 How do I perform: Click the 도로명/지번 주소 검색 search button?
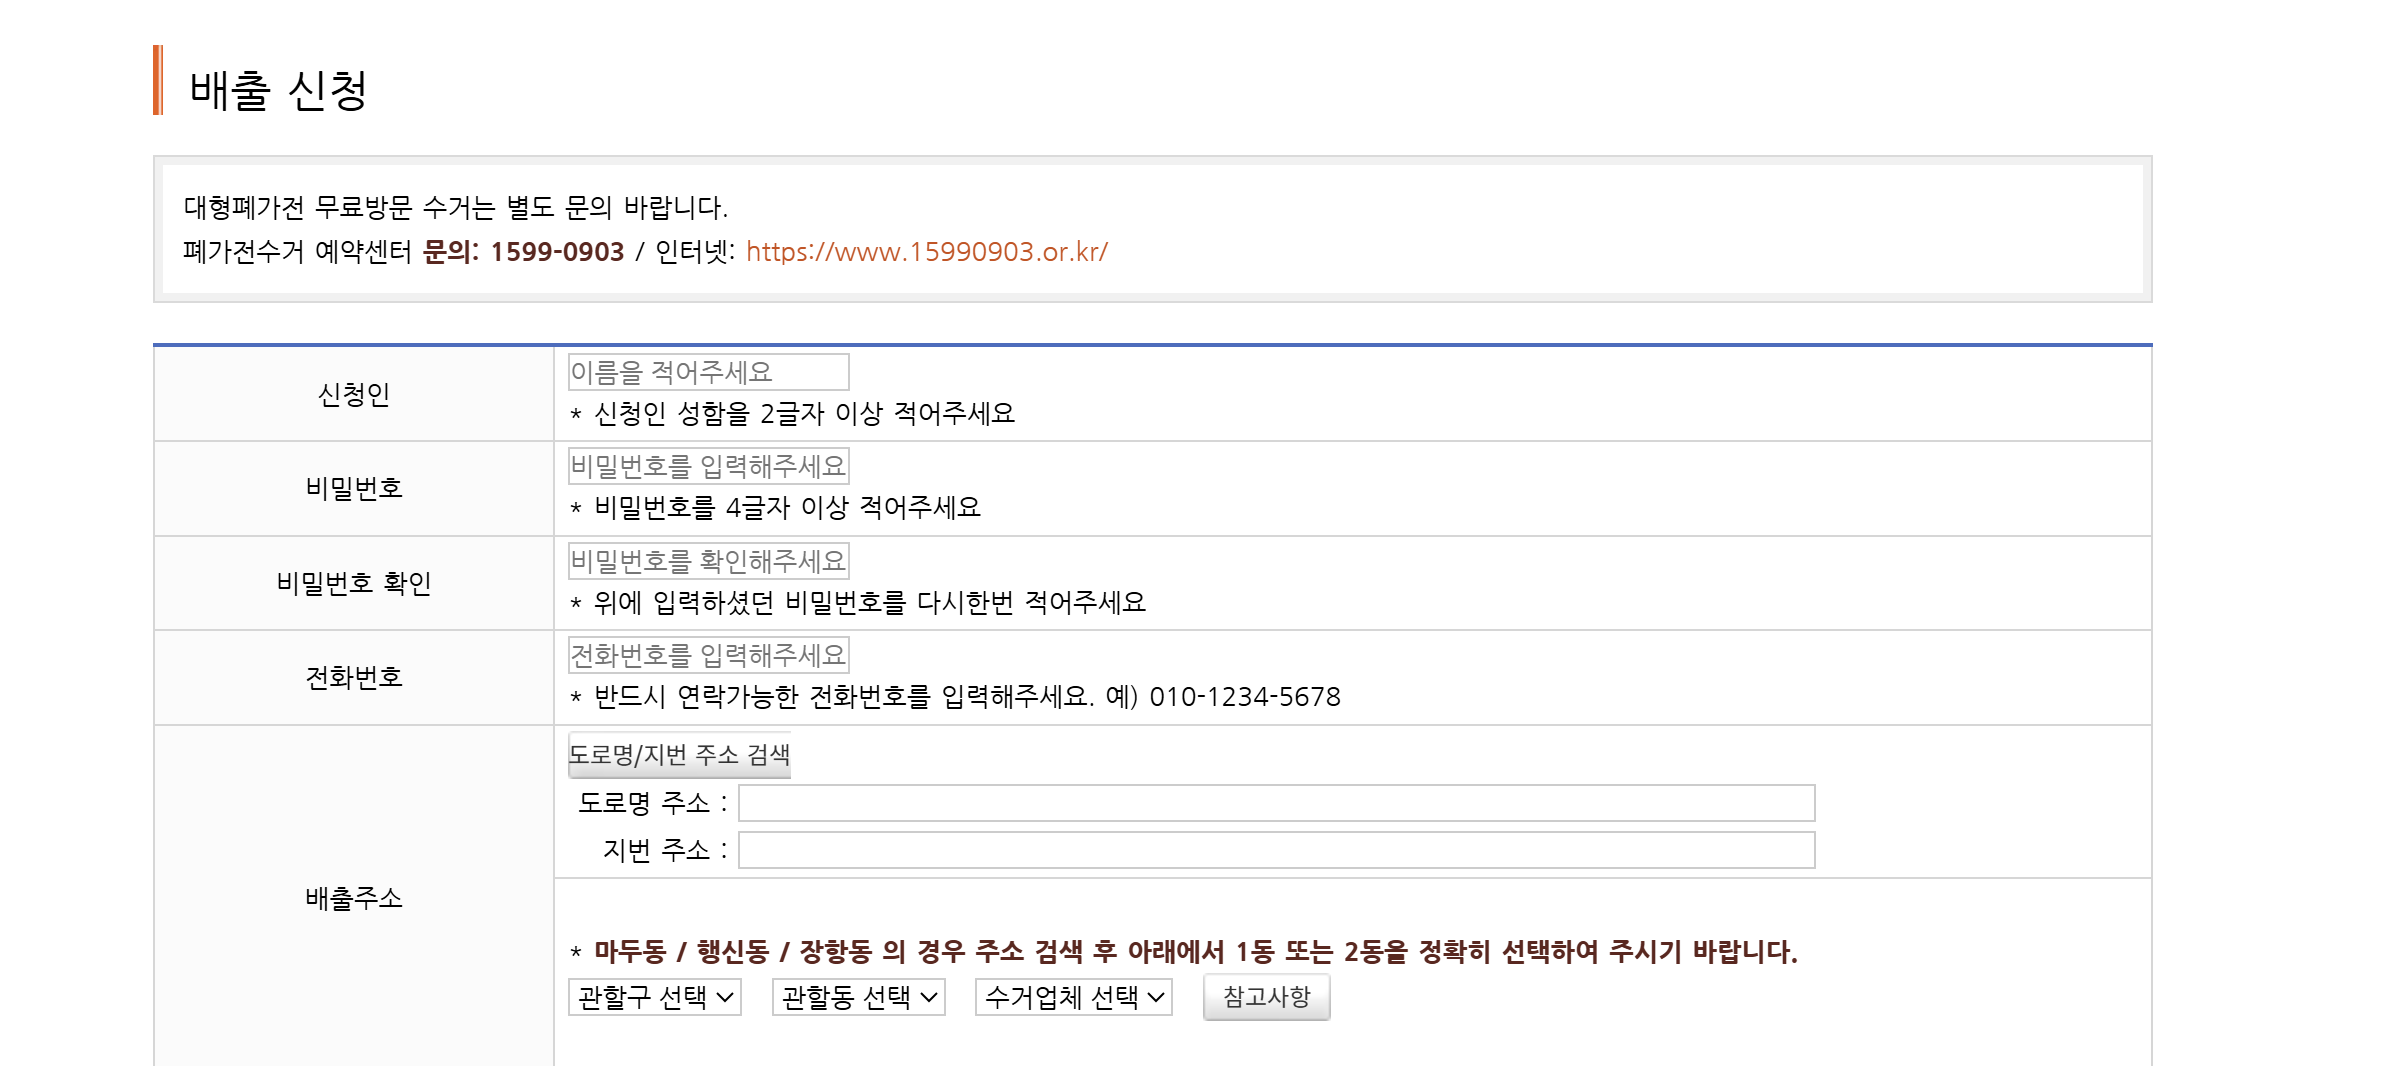(679, 756)
